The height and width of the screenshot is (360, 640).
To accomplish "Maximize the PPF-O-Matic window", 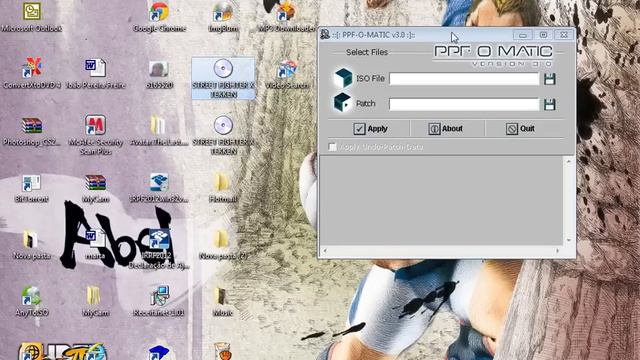I will (x=543, y=35).
